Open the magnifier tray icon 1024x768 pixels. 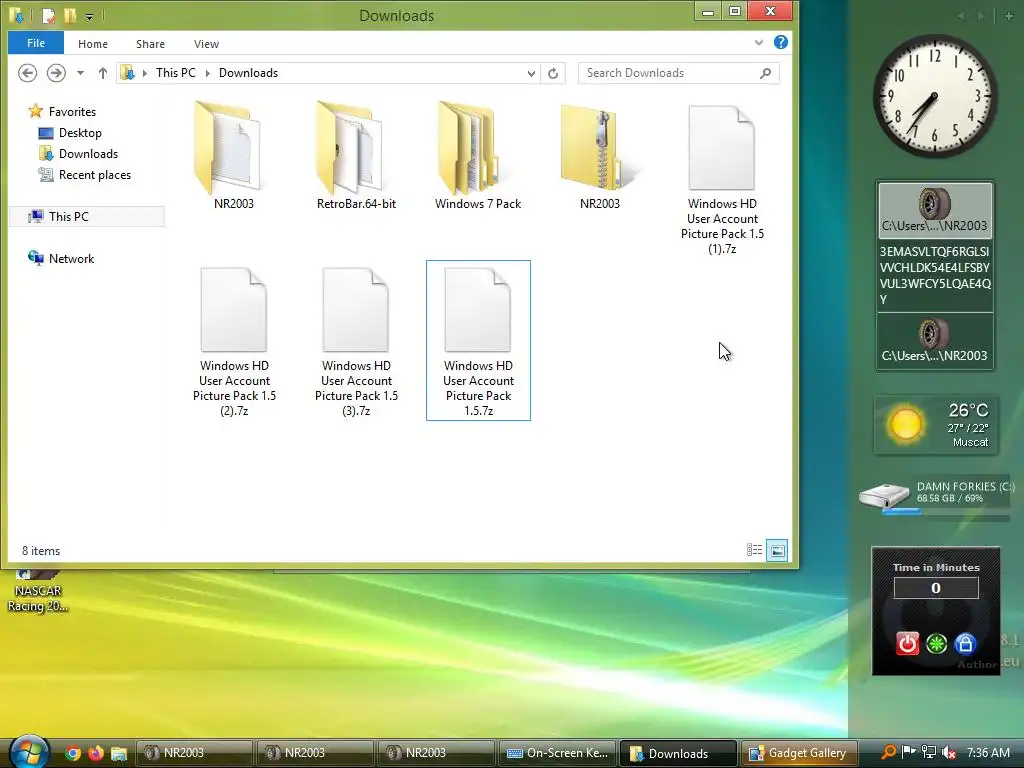tap(888, 753)
